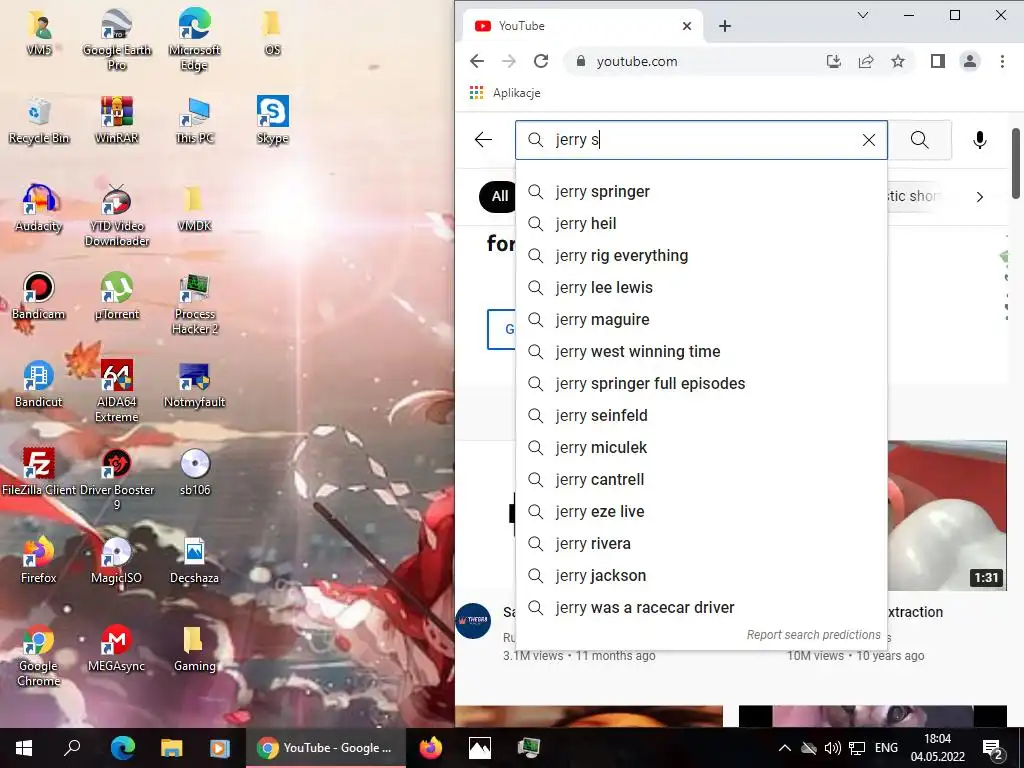Launch Notmyfault desktop shortcut
The width and height of the screenshot is (1024, 768).
click(195, 385)
